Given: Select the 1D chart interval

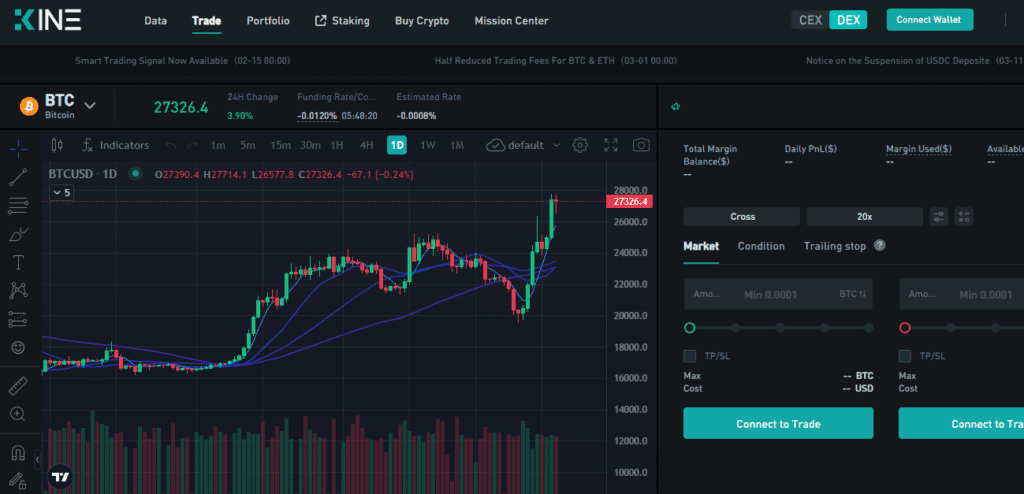Looking at the screenshot, I should click(397, 145).
